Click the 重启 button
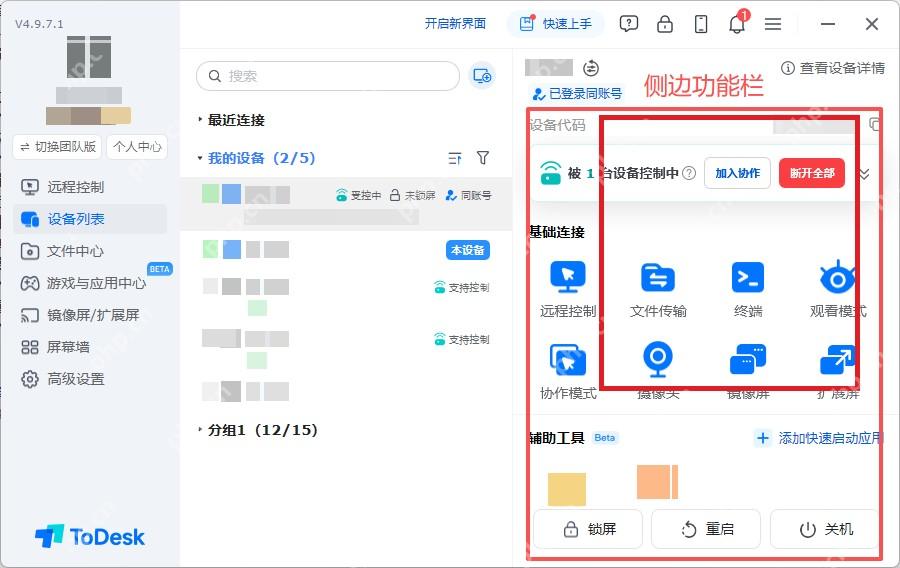 coord(707,529)
